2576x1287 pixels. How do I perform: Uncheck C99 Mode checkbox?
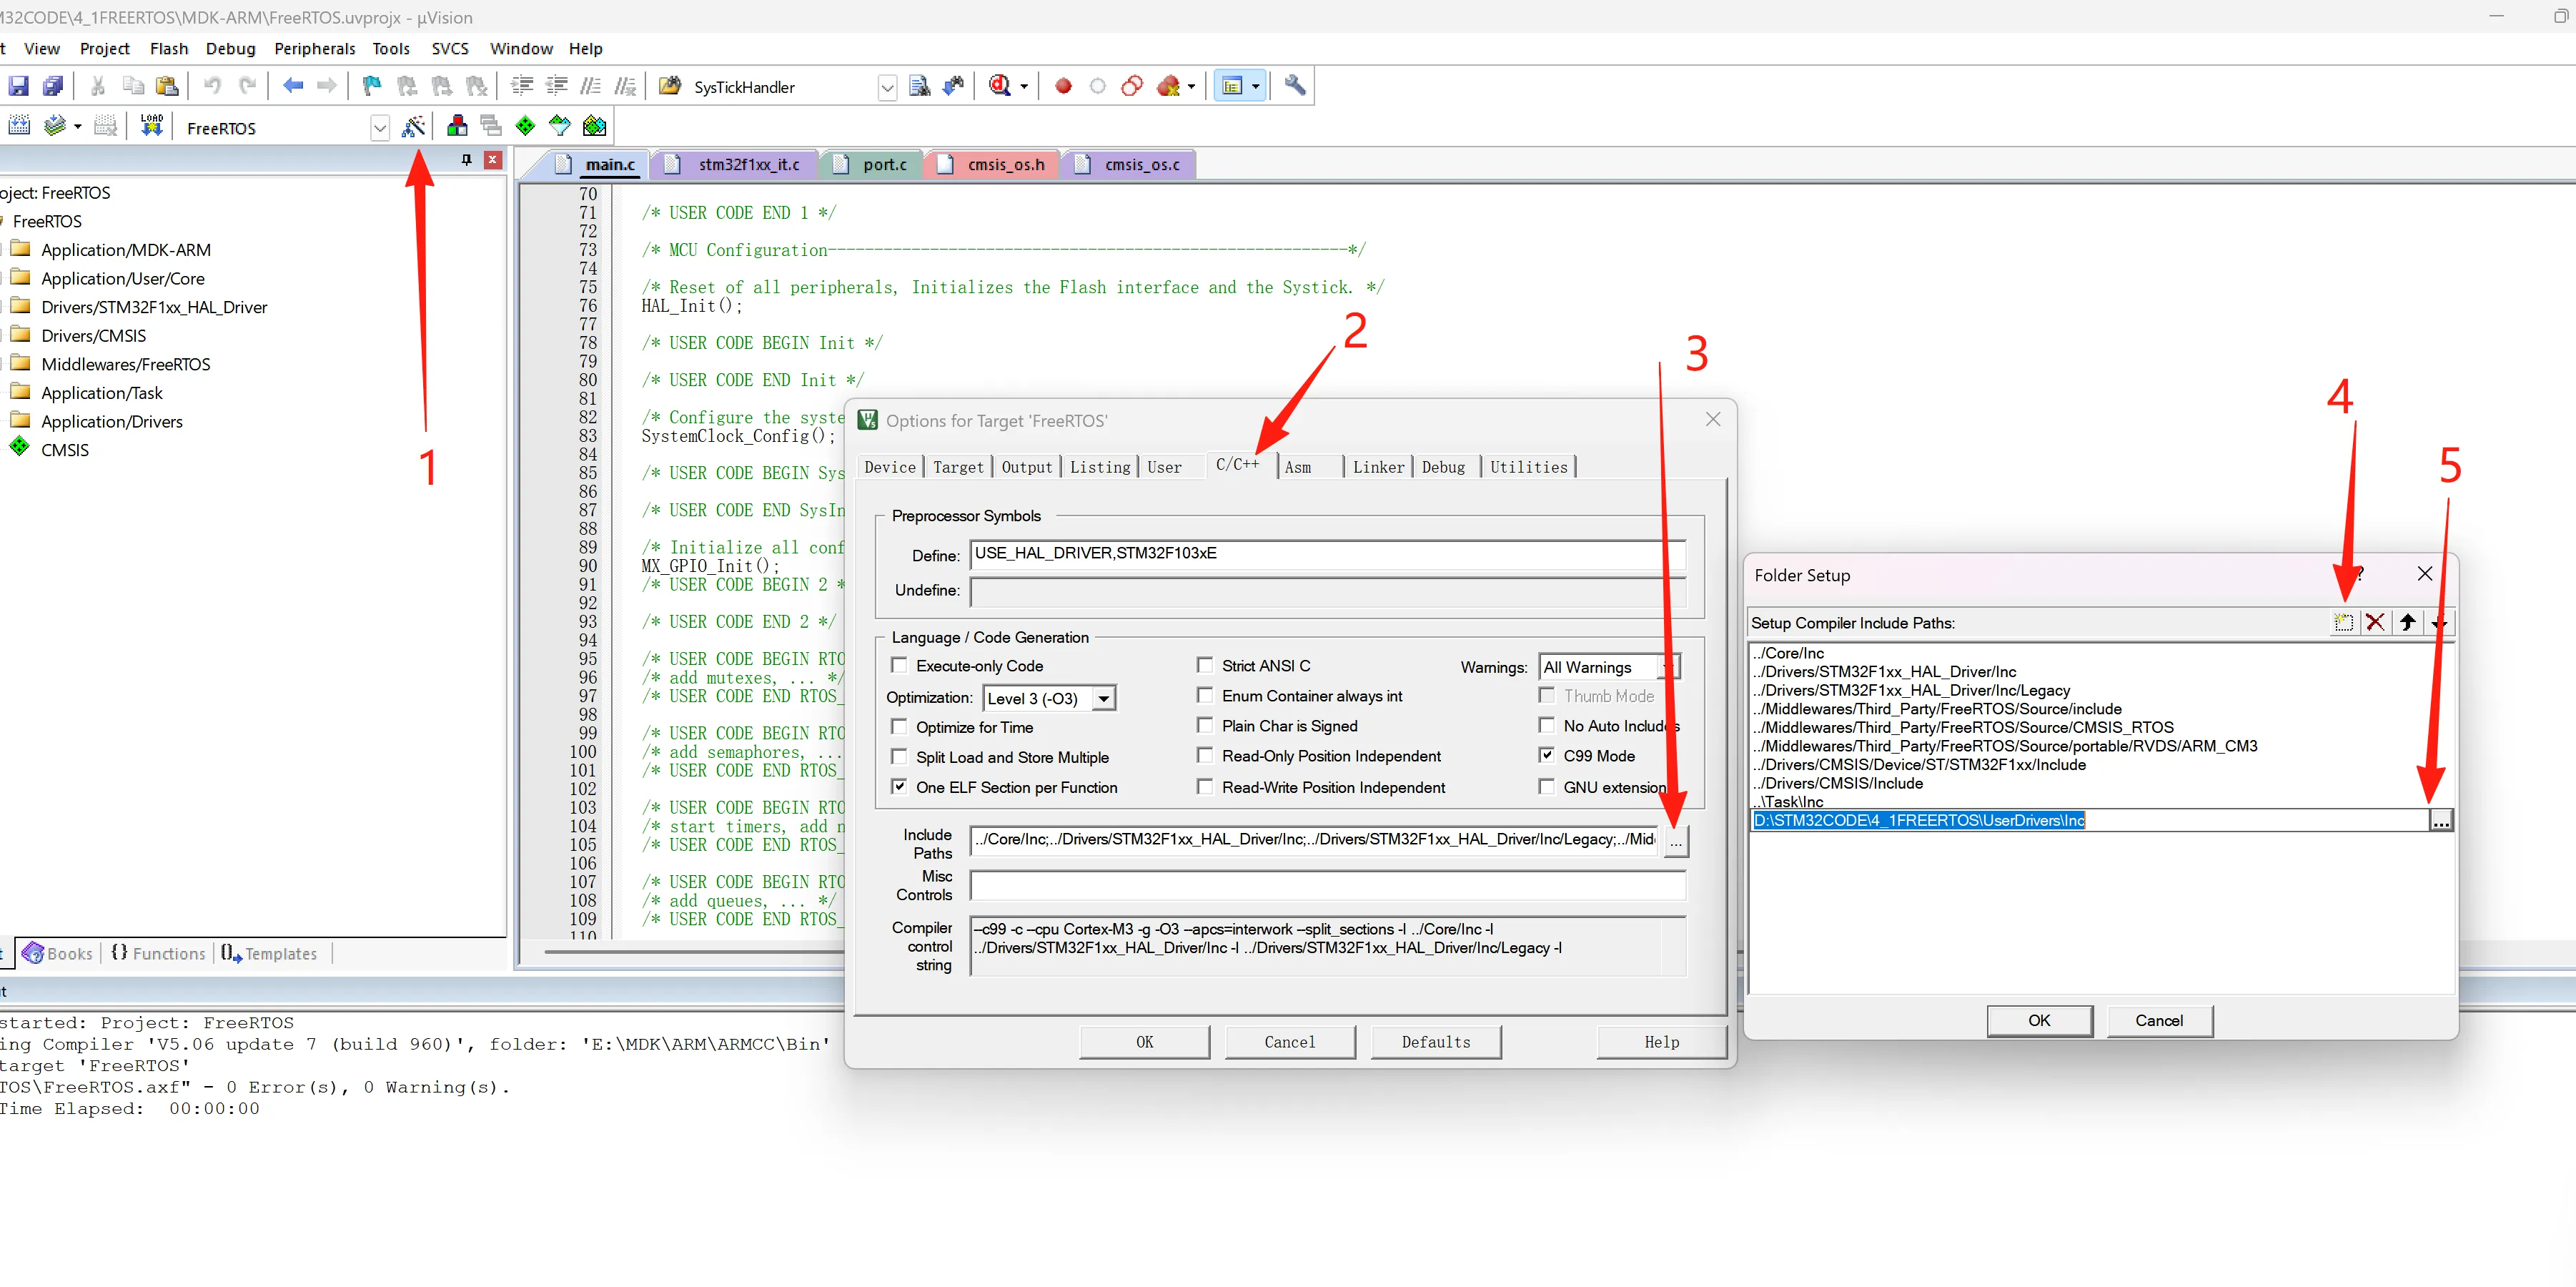click(1547, 755)
